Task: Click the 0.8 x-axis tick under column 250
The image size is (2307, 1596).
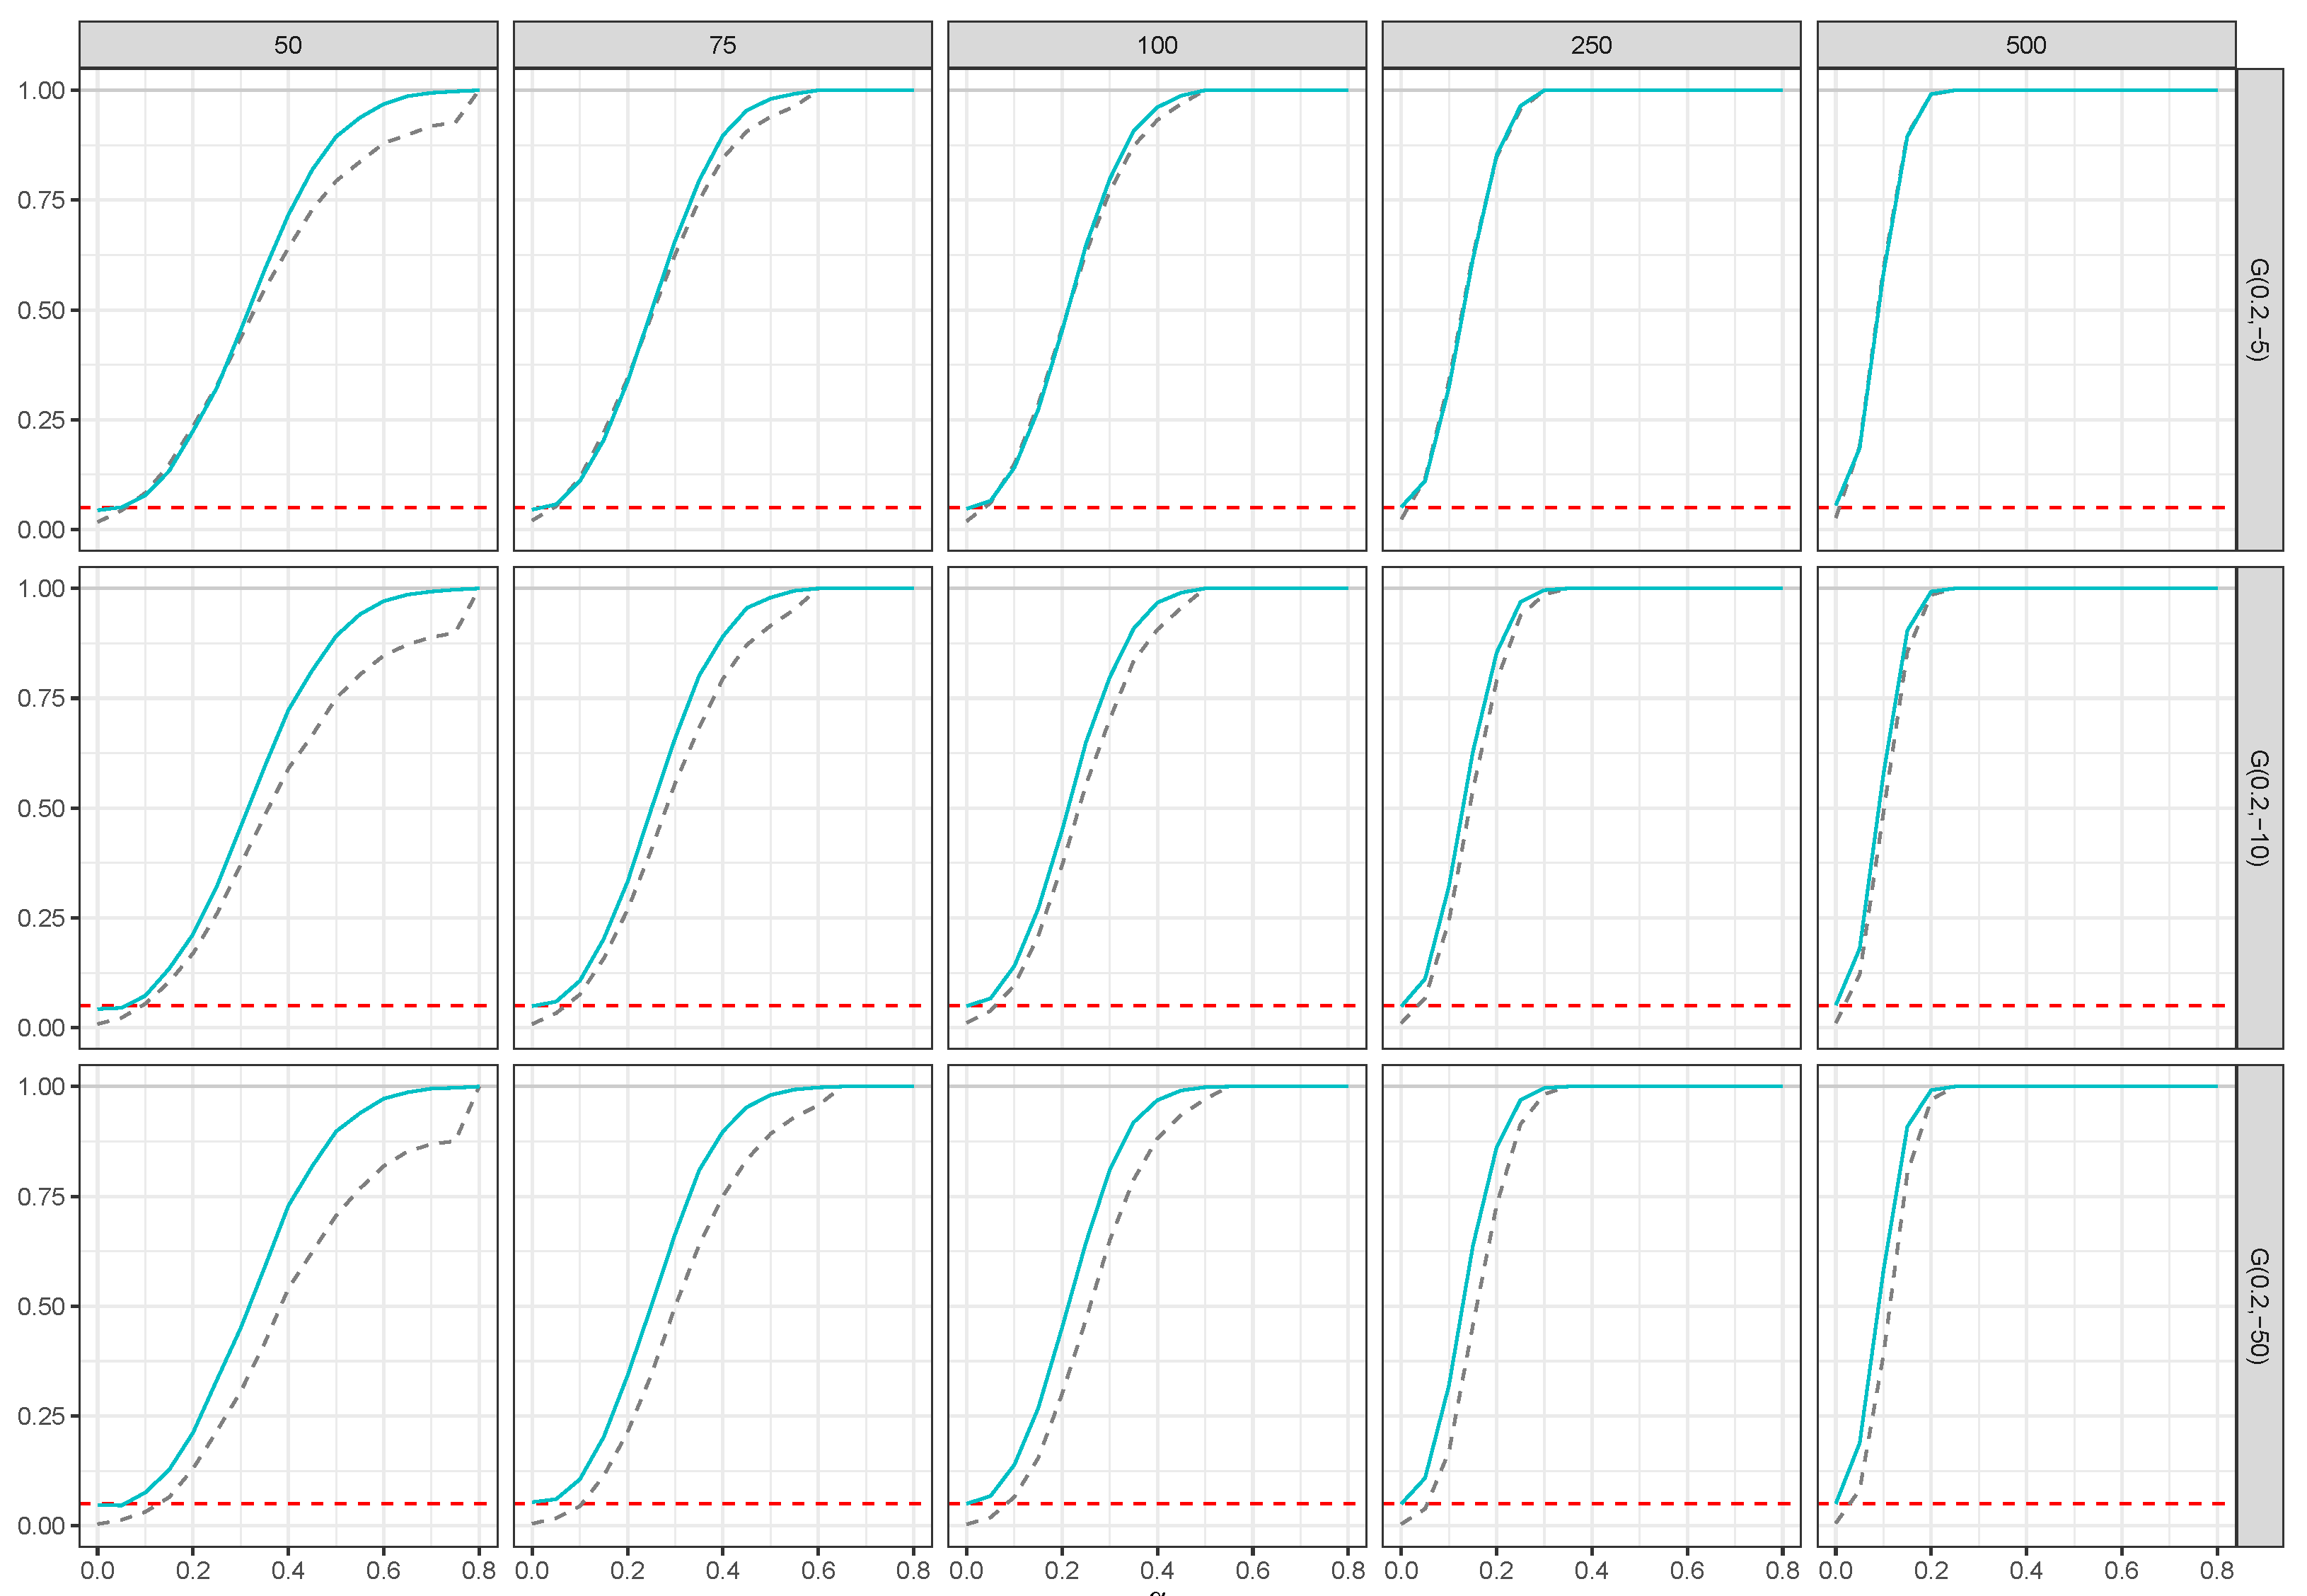Action: coord(1783,1570)
